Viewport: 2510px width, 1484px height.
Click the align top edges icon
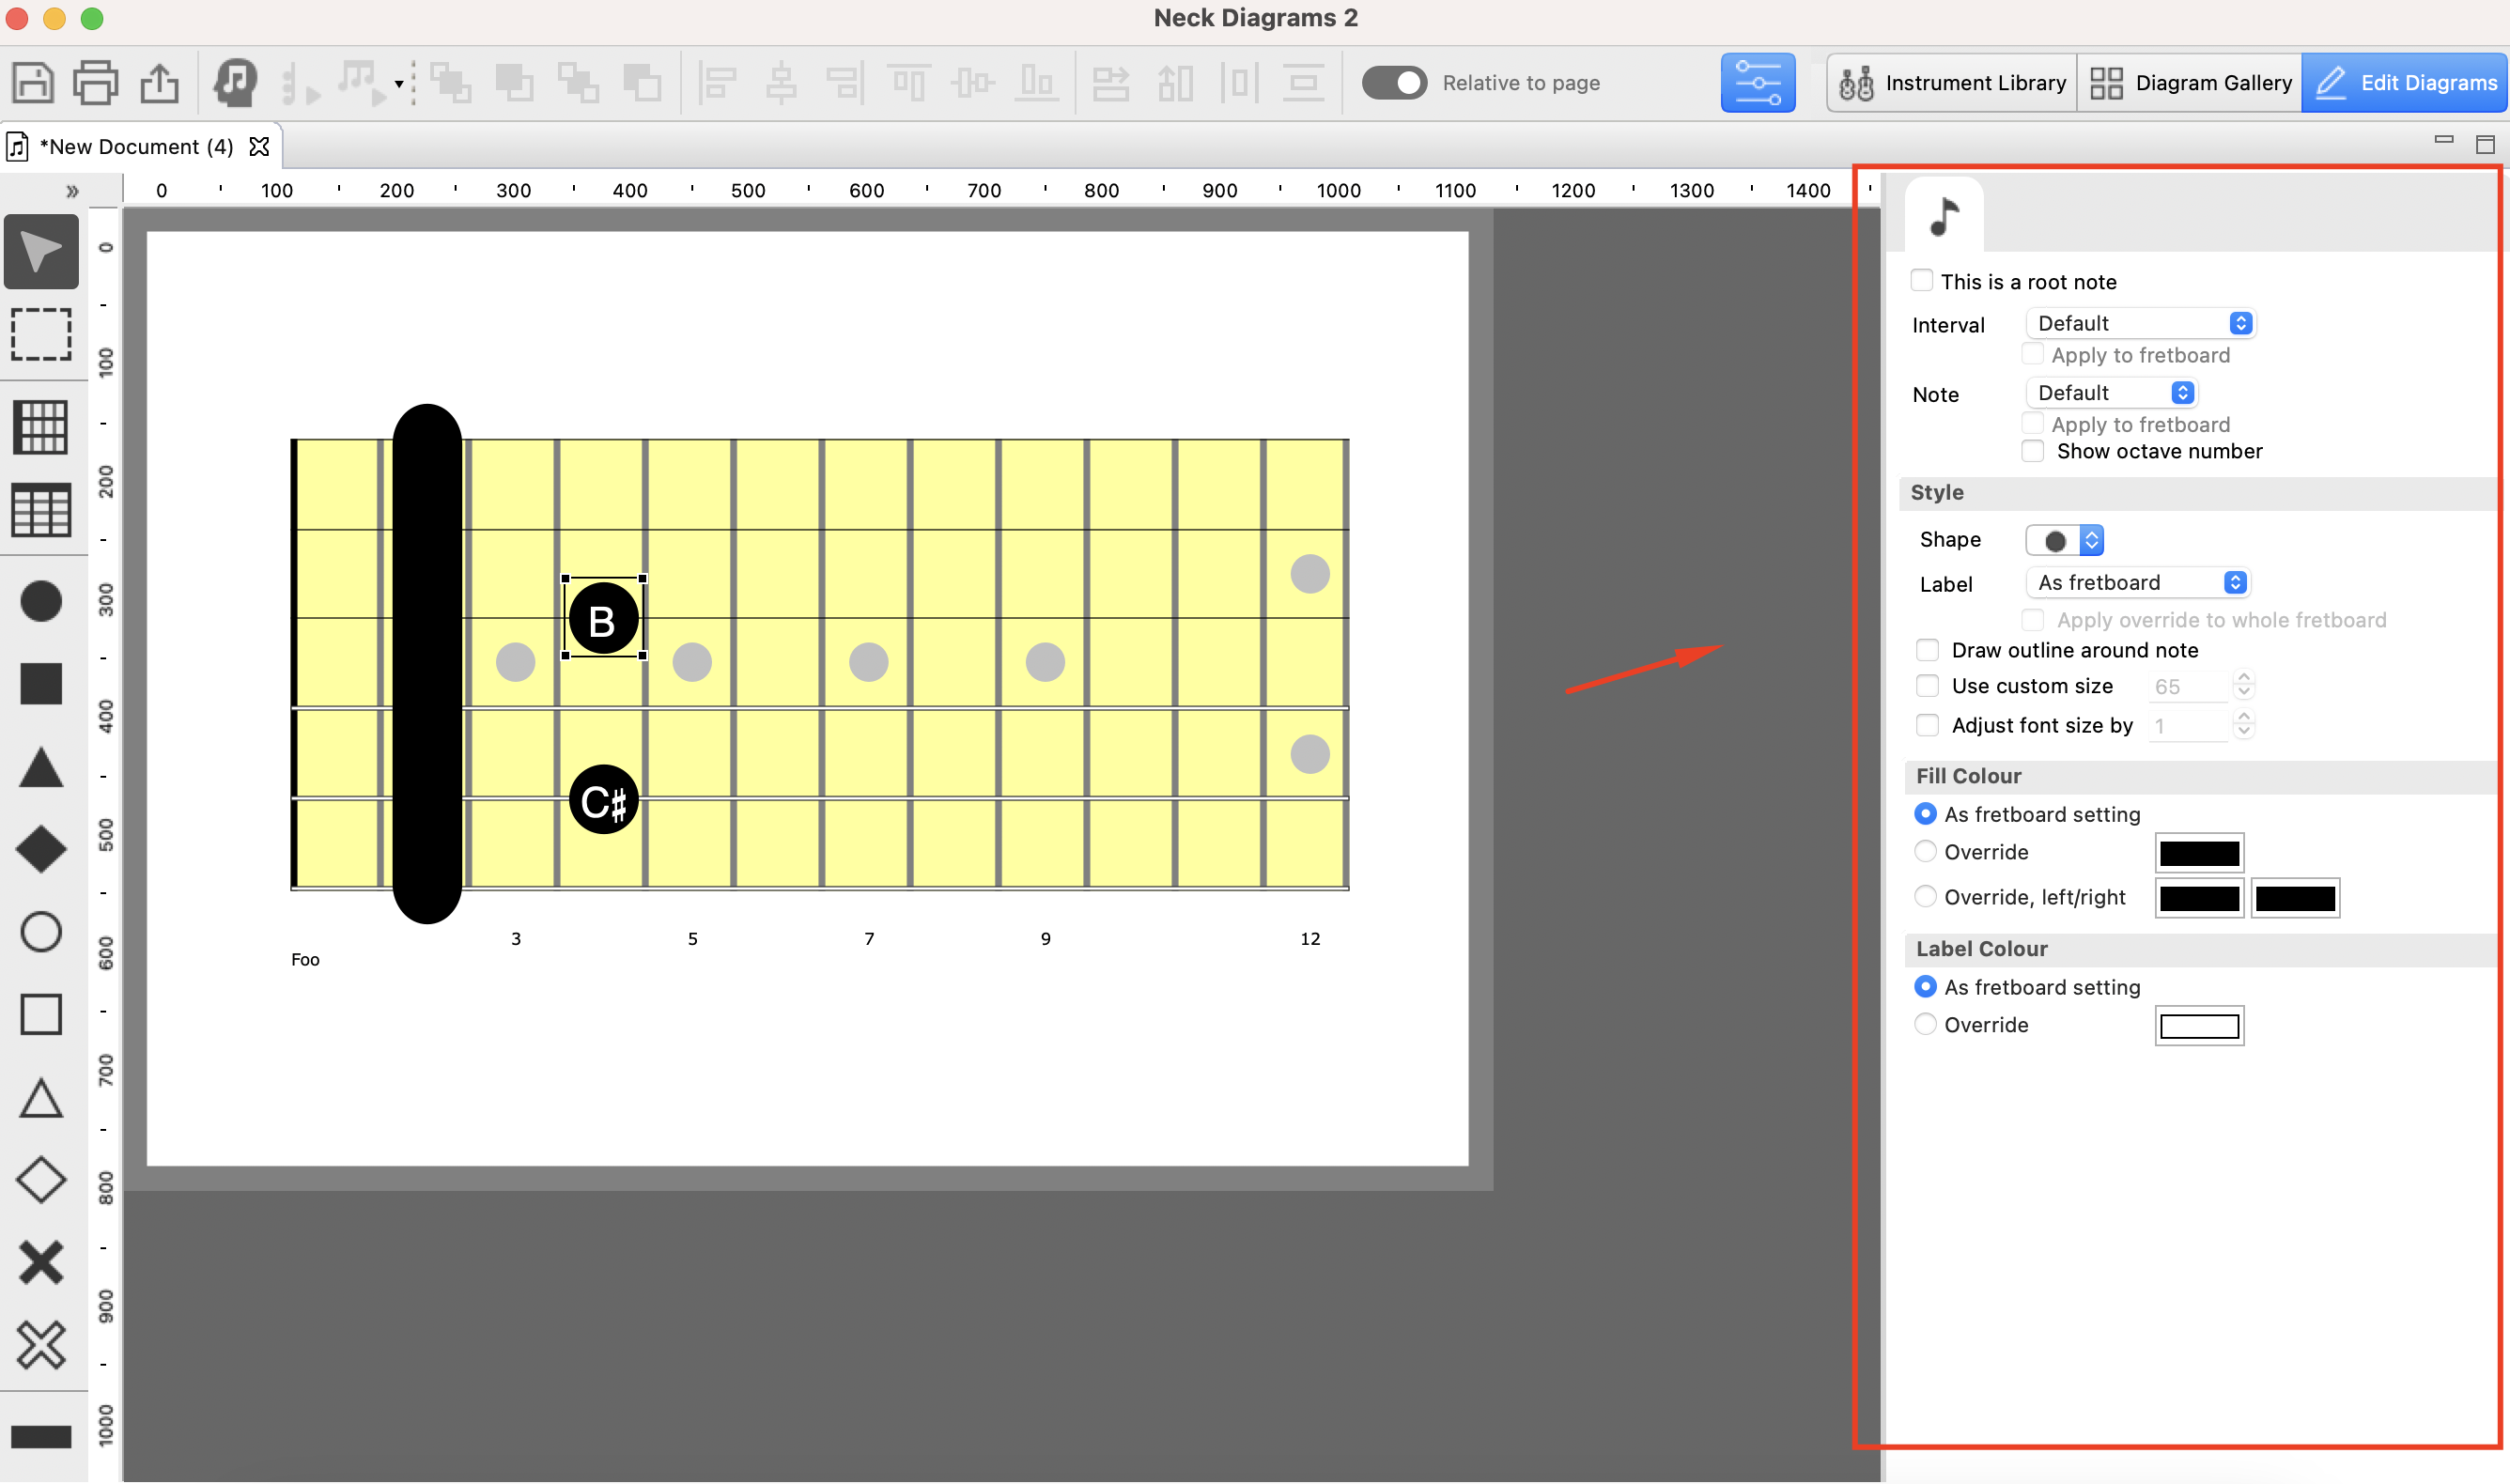[909, 82]
